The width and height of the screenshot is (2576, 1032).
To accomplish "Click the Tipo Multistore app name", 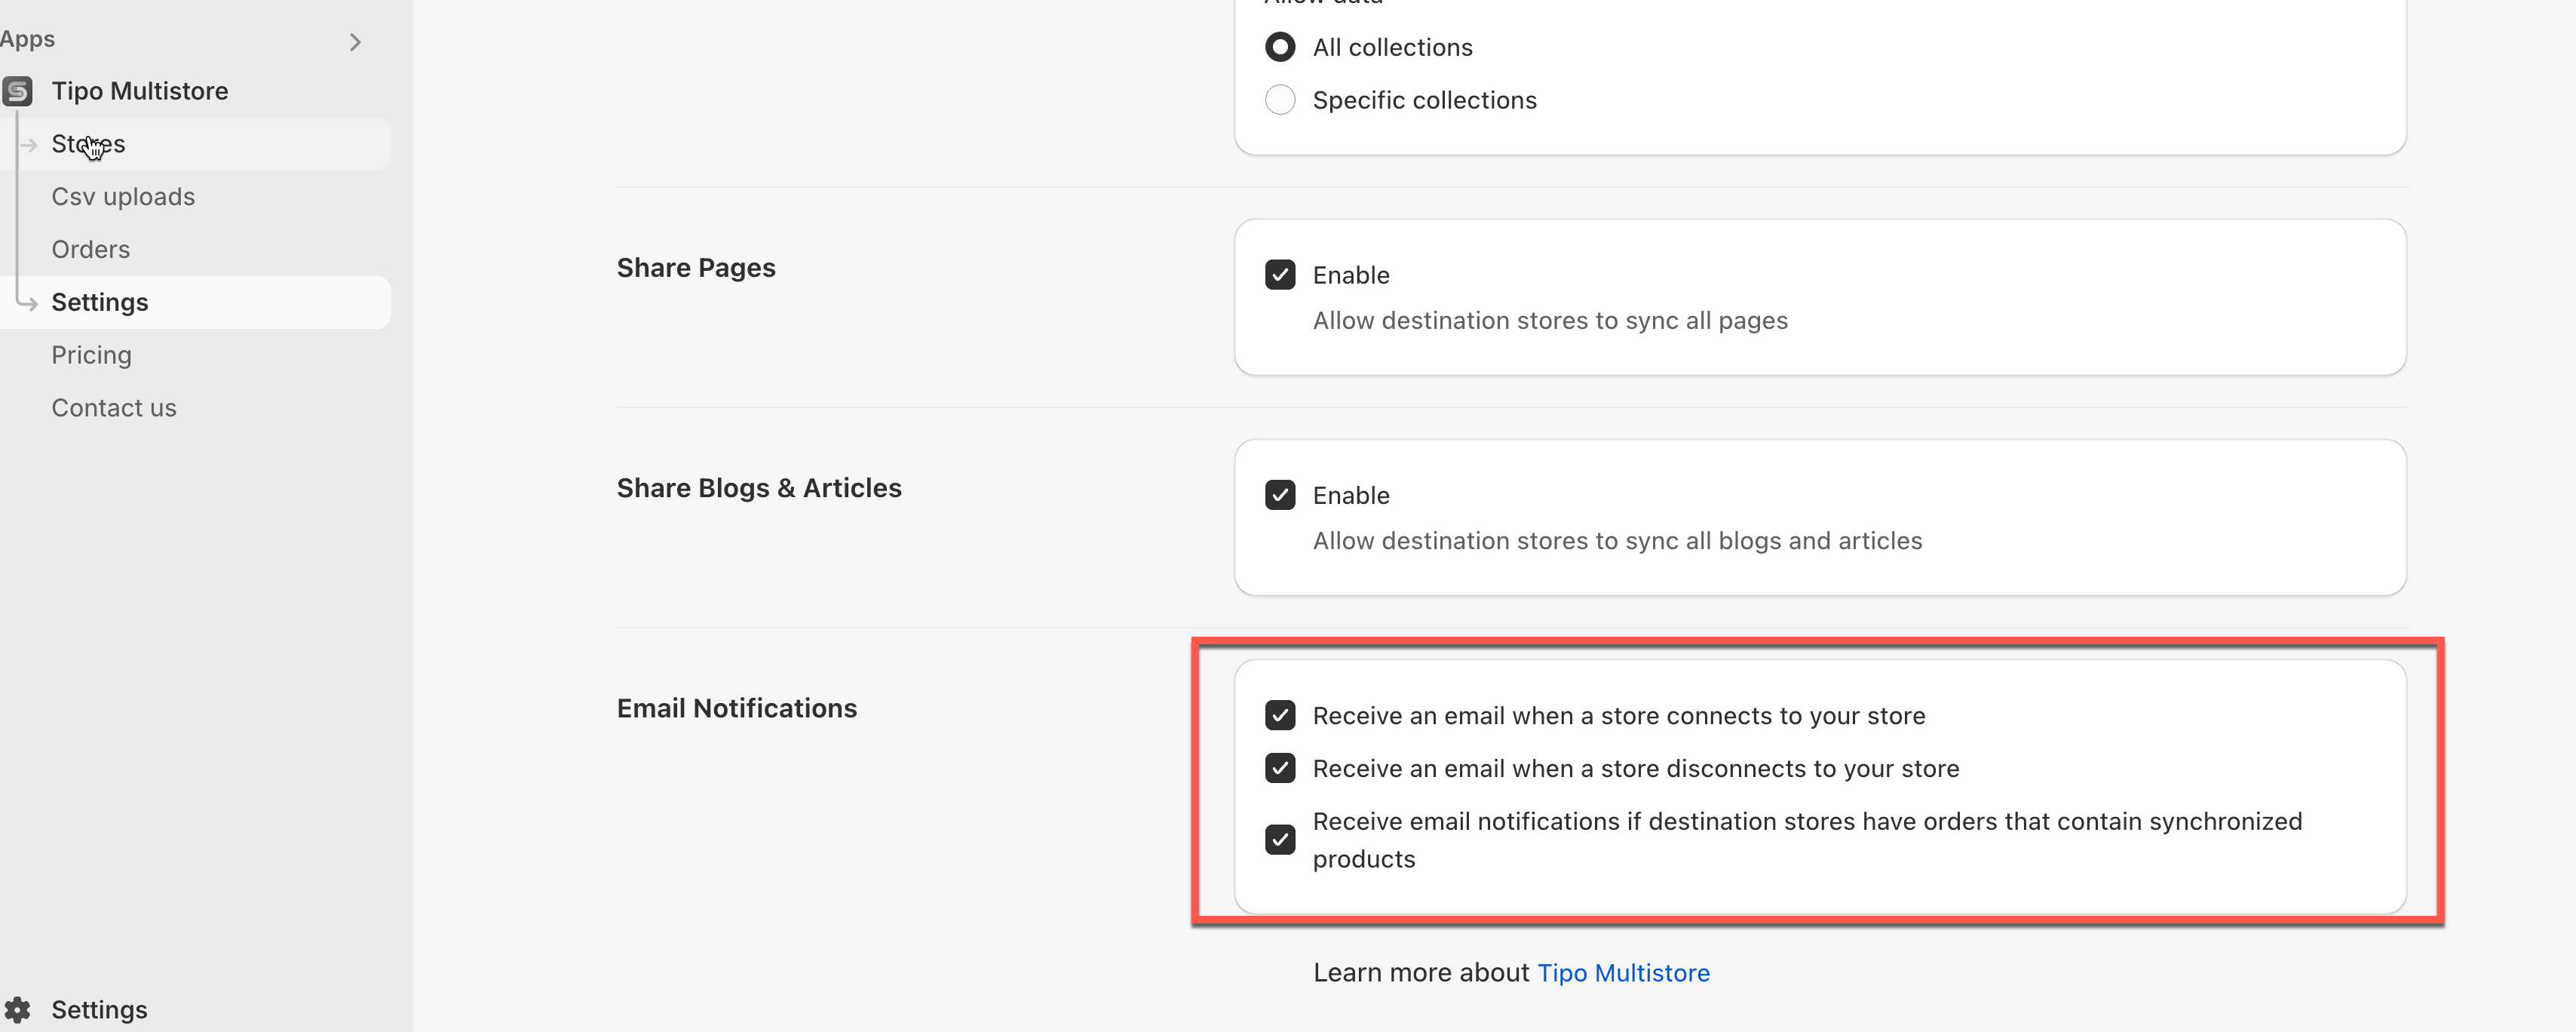I will click(140, 91).
